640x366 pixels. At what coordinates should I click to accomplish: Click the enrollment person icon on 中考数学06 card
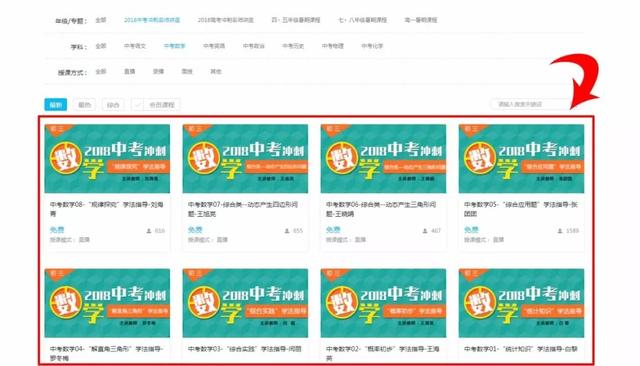point(425,231)
